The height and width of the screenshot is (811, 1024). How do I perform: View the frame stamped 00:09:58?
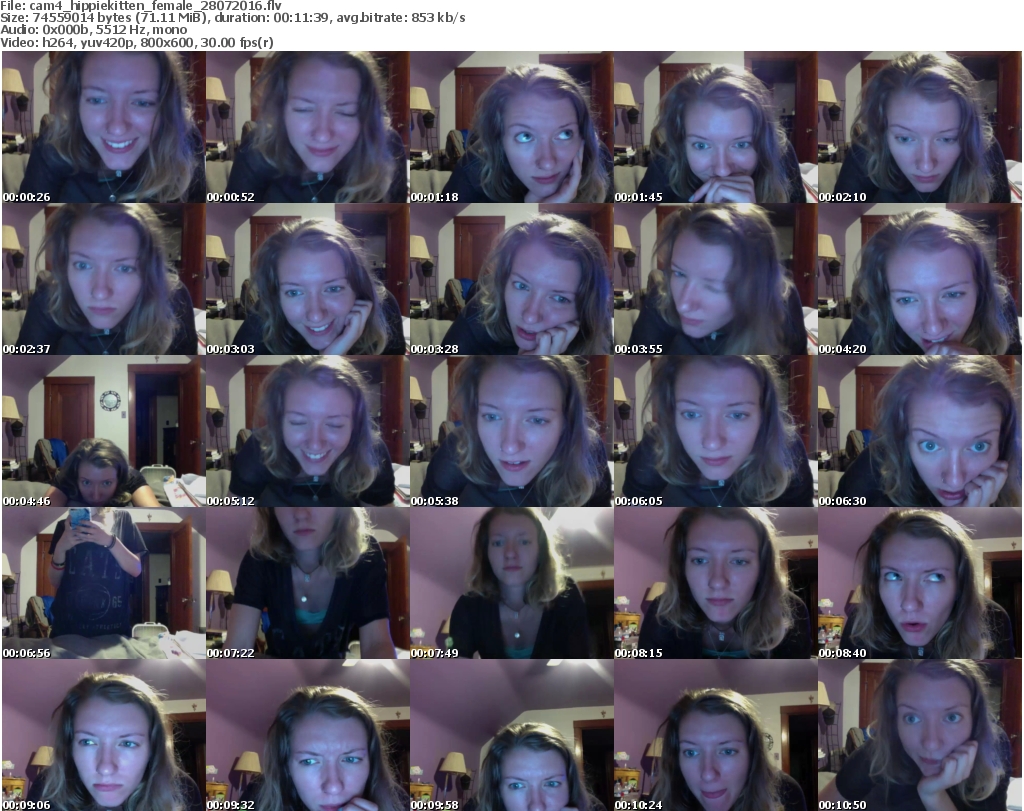pyautogui.click(x=511, y=735)
